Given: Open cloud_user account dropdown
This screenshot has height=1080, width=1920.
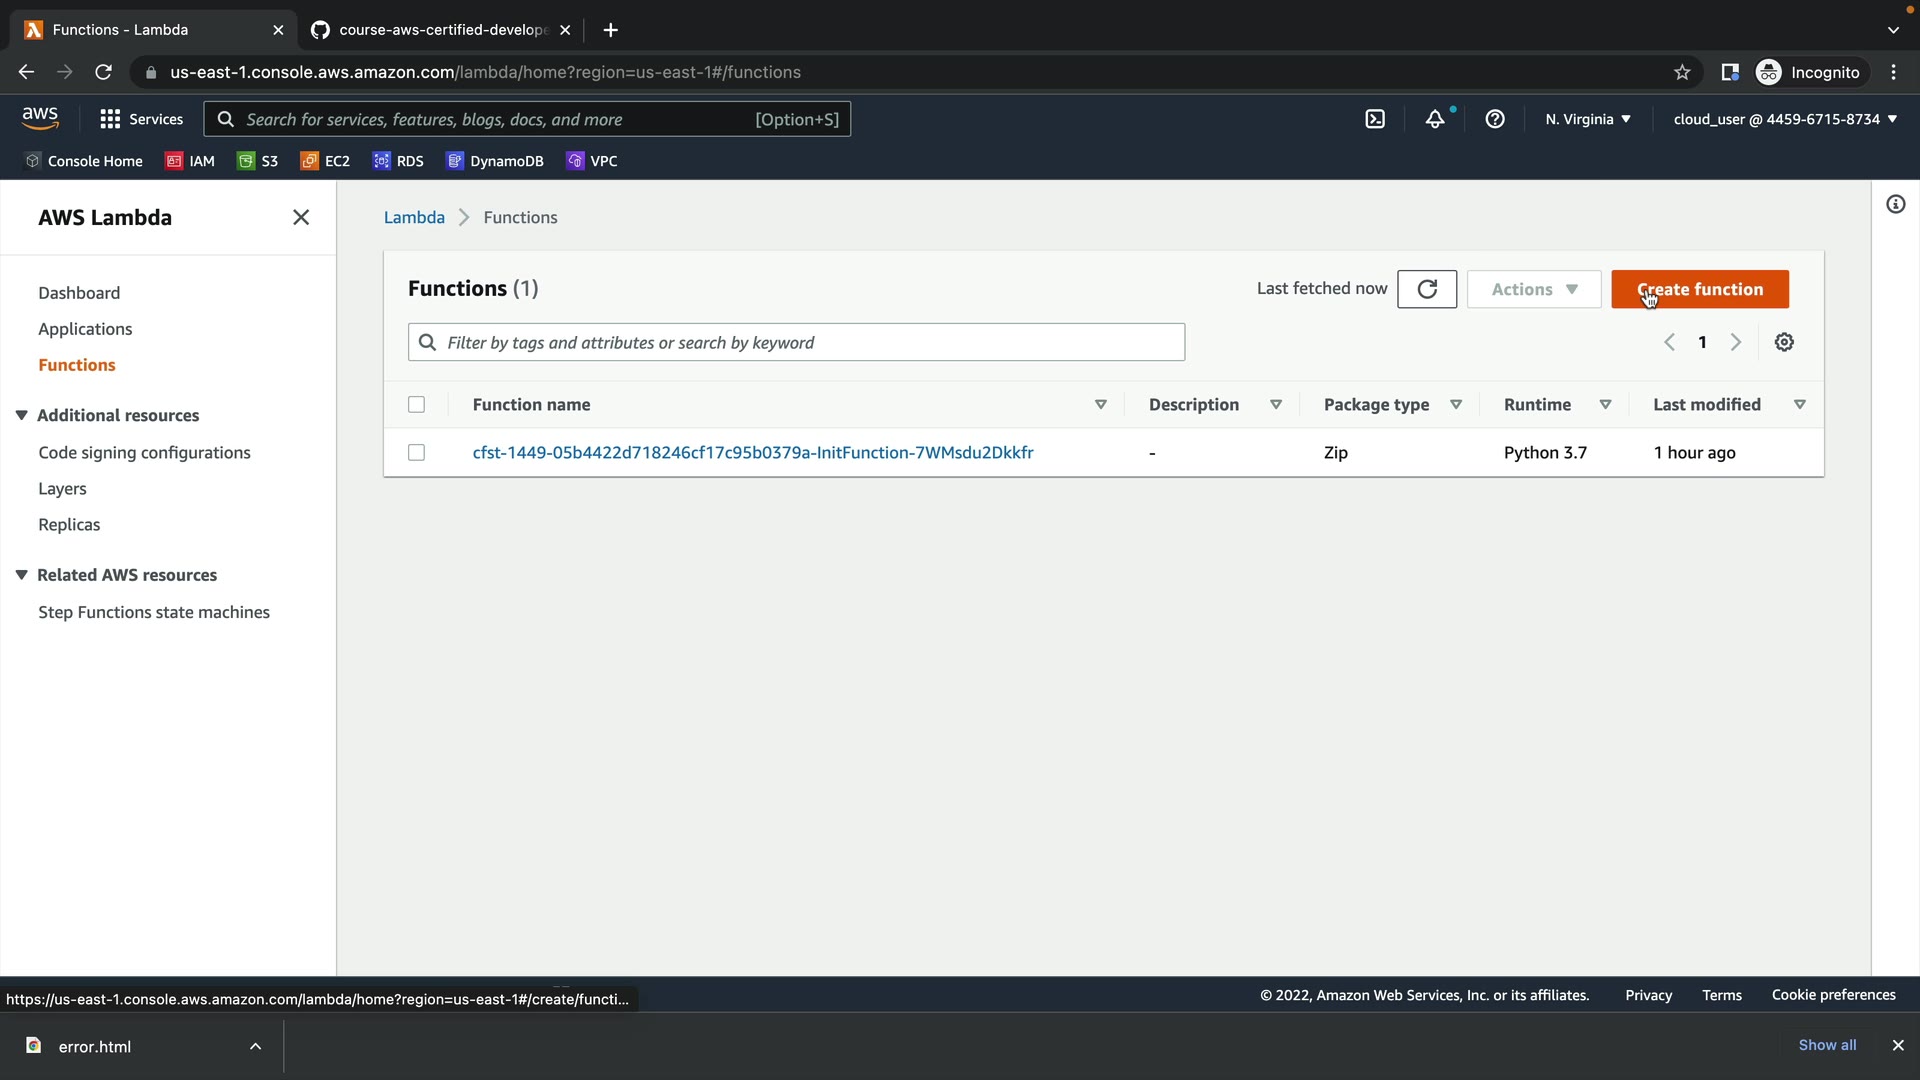Looking at the screenshot, I should (1785, 119).
